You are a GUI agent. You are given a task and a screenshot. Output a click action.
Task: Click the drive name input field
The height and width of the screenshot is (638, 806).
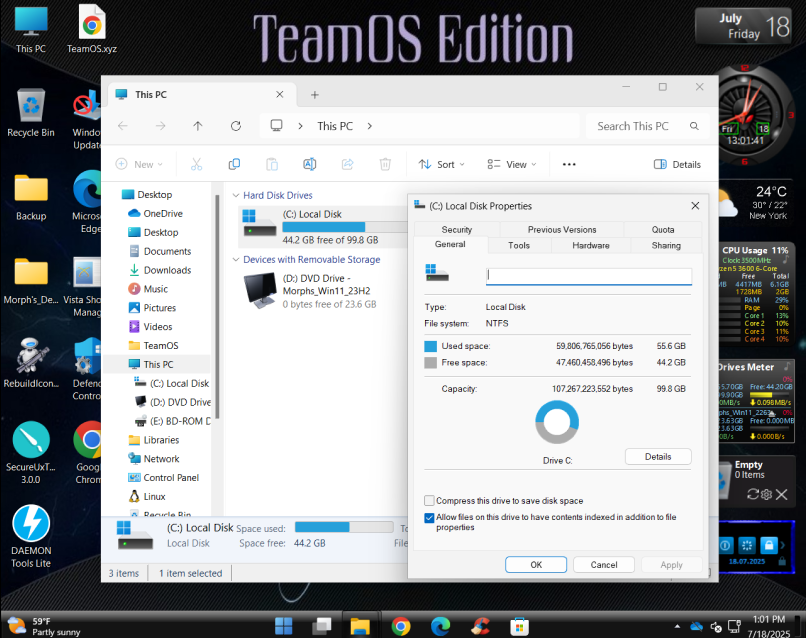point(589,276)
